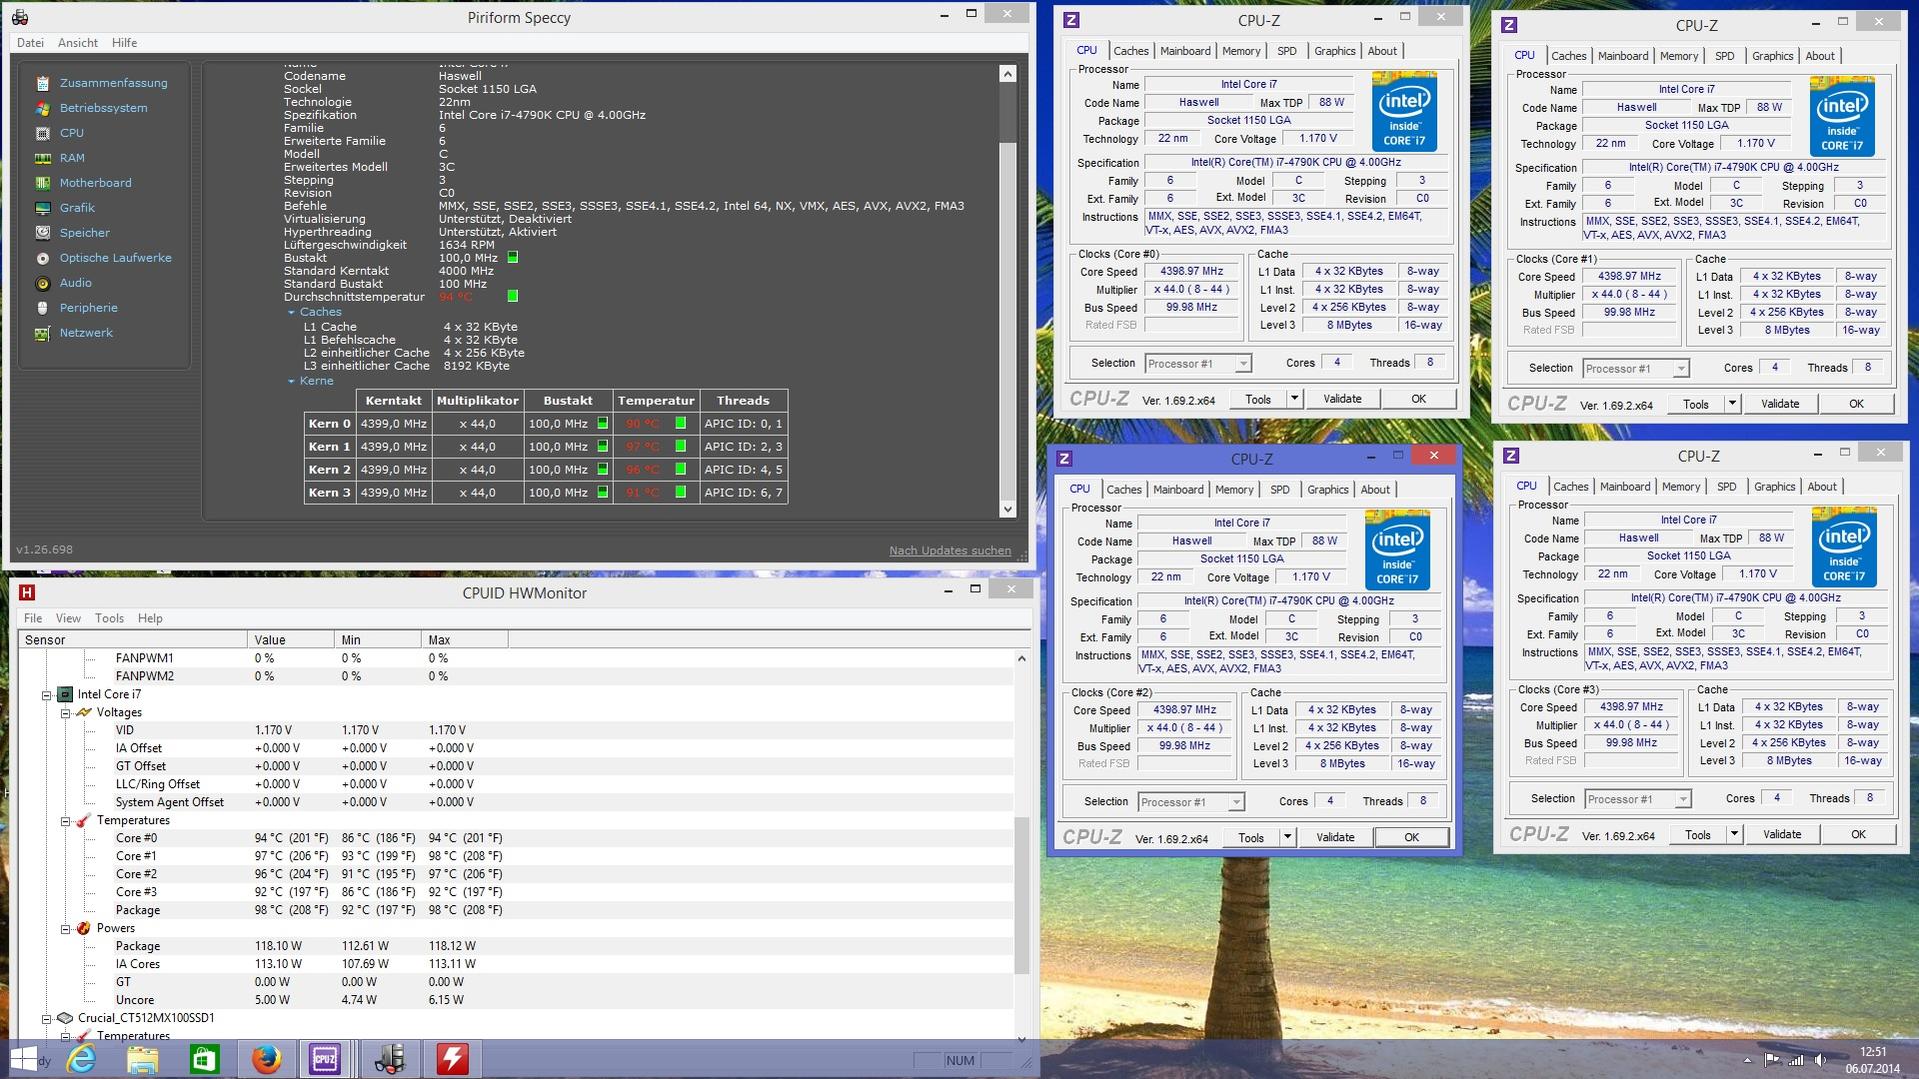Collapse the Voltages node in HWMonitor
The width and height of the screenshot is (1919, 1079).
point(65,713)
